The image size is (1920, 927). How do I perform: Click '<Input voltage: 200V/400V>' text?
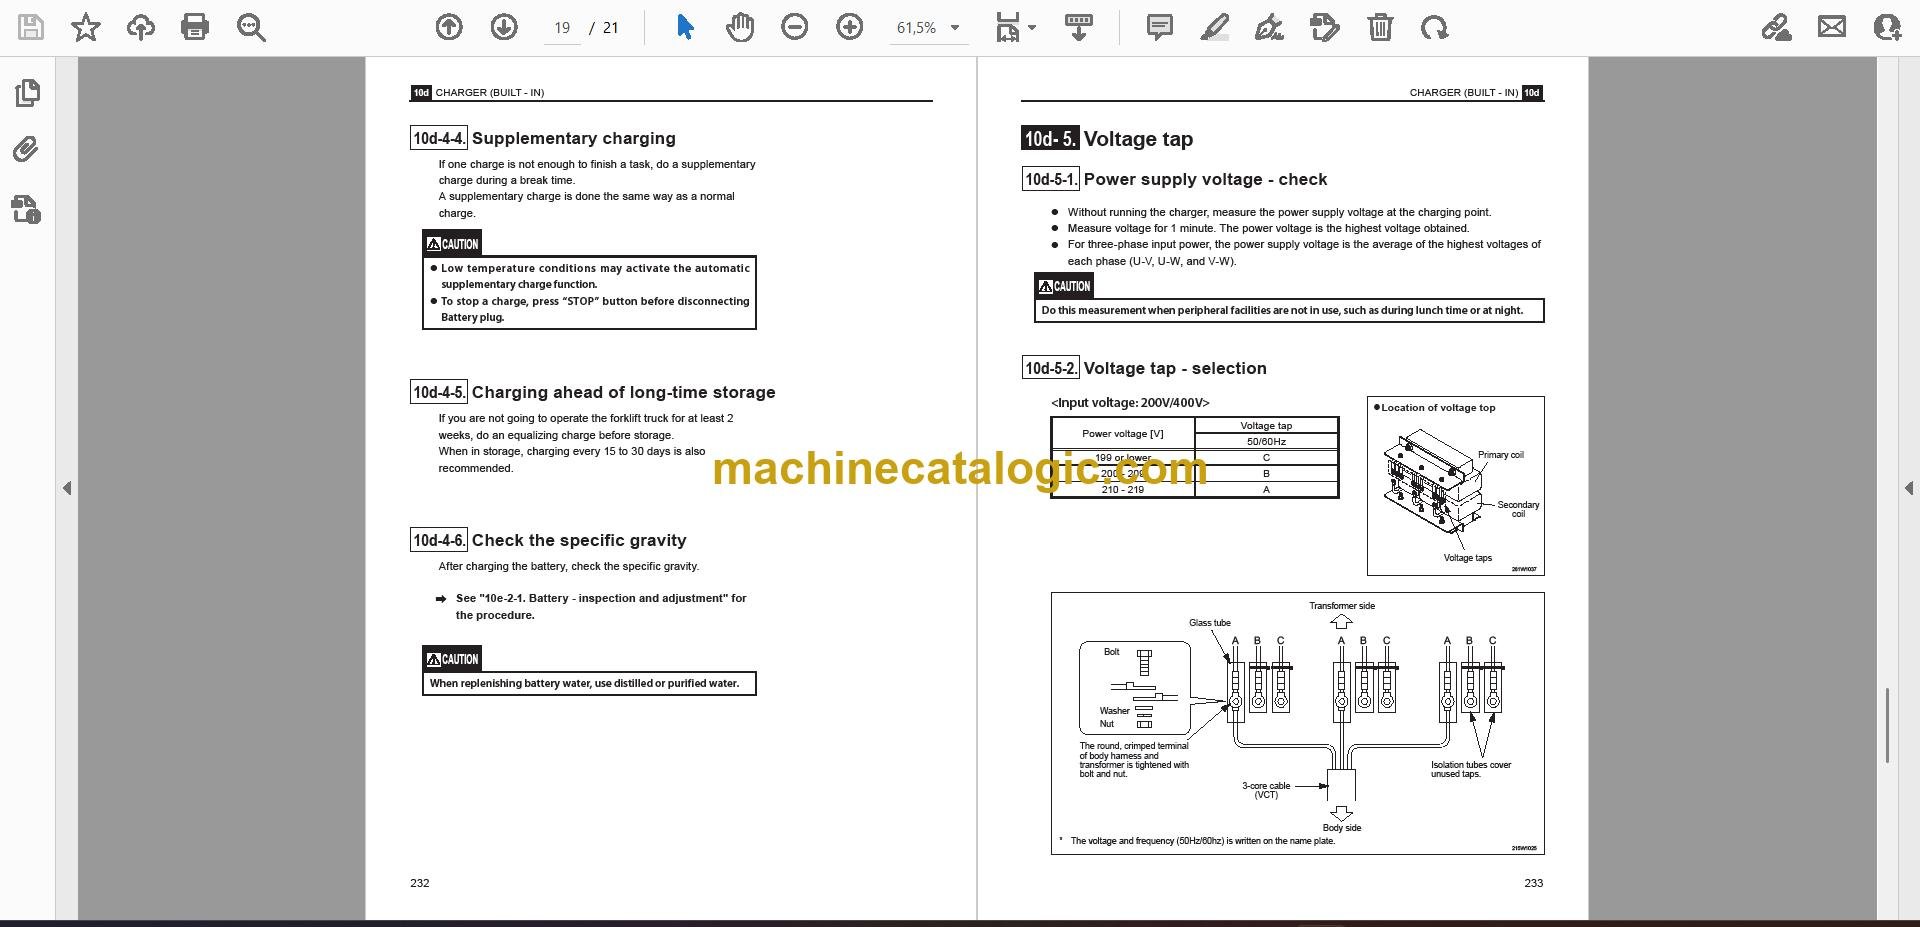click(x=1130, y=403)
